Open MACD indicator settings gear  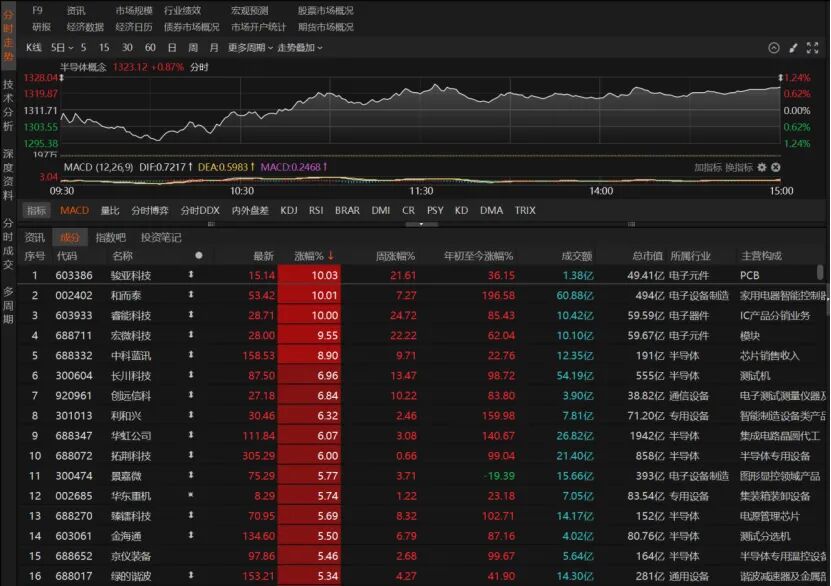click(x=761, y=167)
